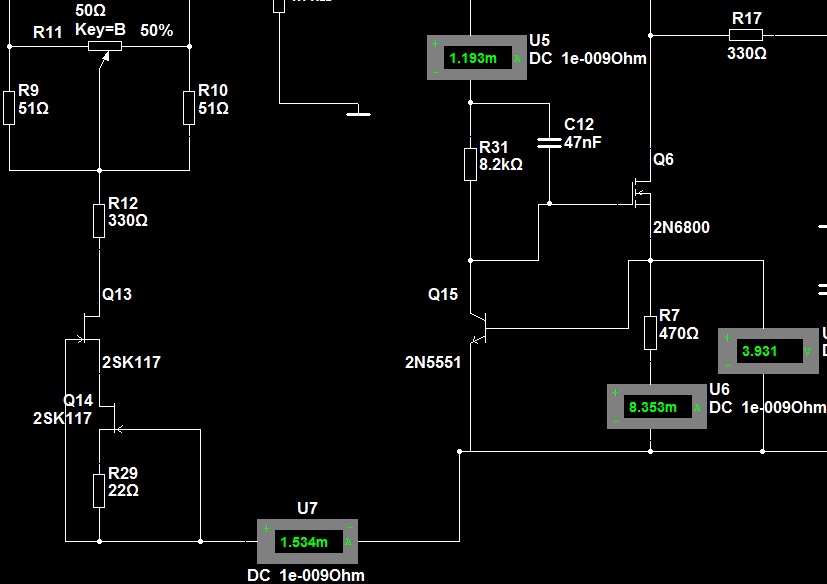Click the ground symbol
The image size is (827, 584).
point(359,111)
